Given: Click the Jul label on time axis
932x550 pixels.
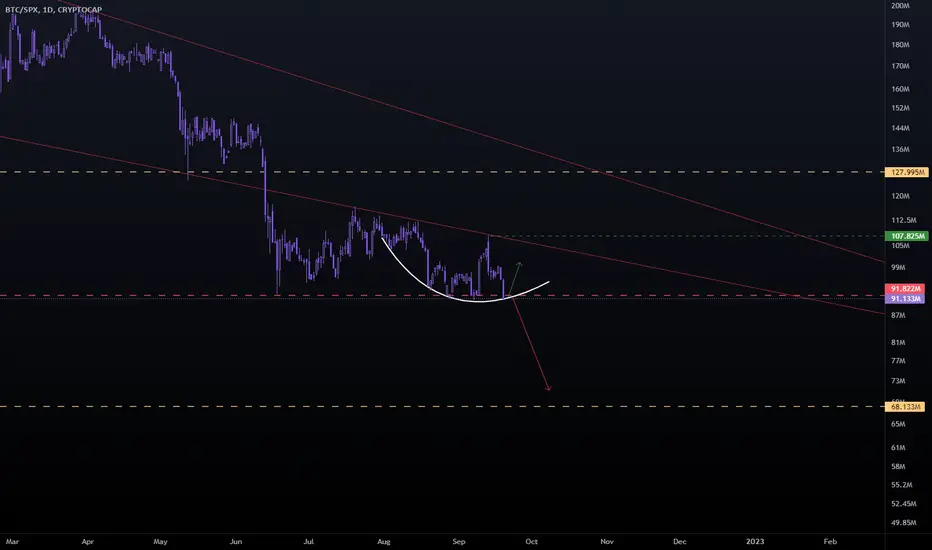Looking at the screenshot, I should 308,542.
